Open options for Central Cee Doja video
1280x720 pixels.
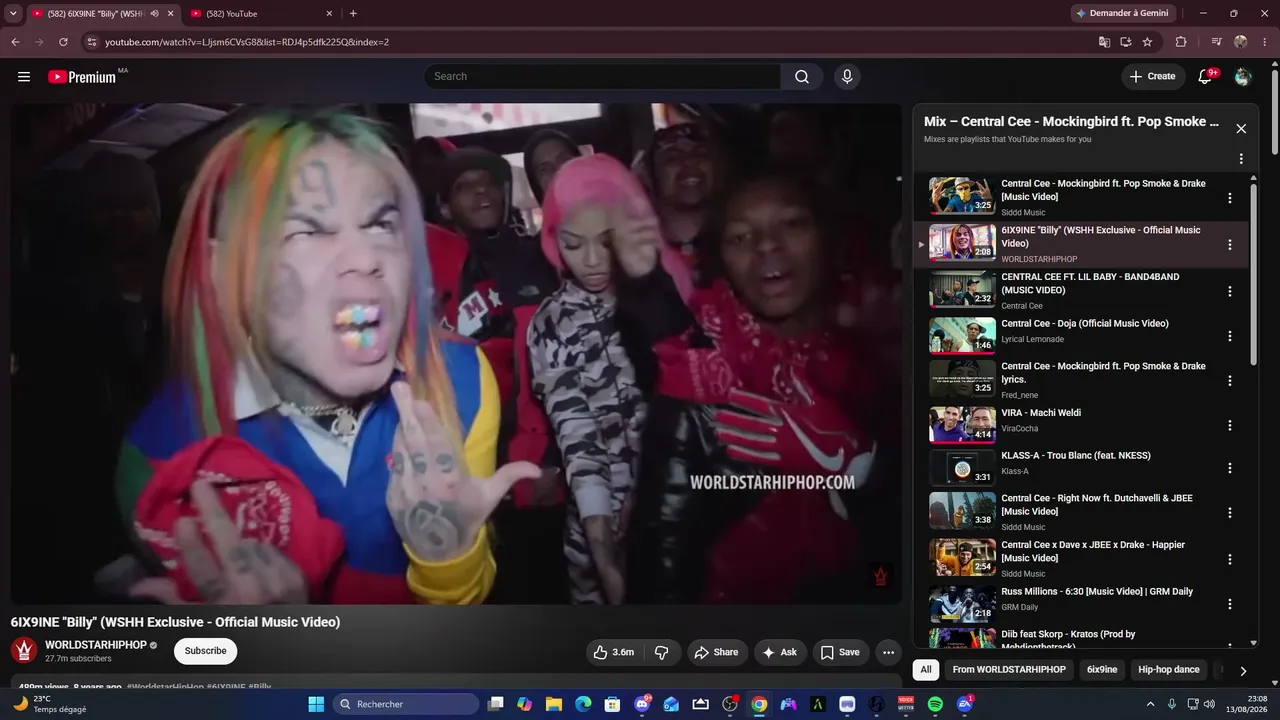1230,336
